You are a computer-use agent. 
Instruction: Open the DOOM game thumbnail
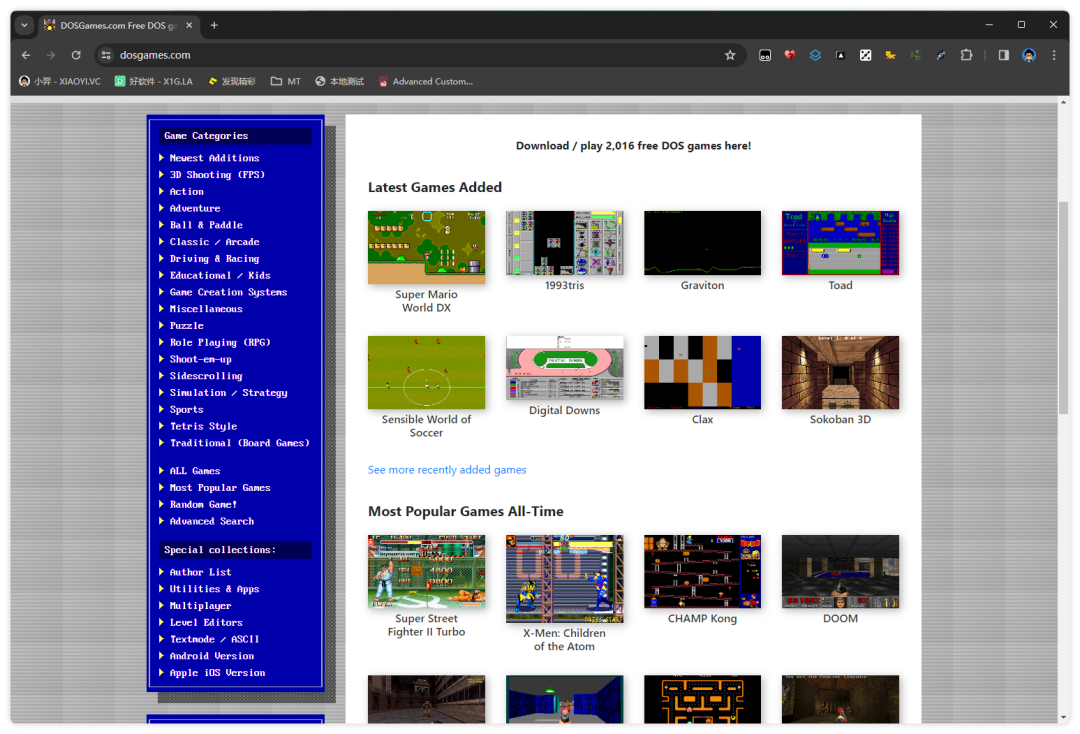pyautogui.click(x=840, y=571)
